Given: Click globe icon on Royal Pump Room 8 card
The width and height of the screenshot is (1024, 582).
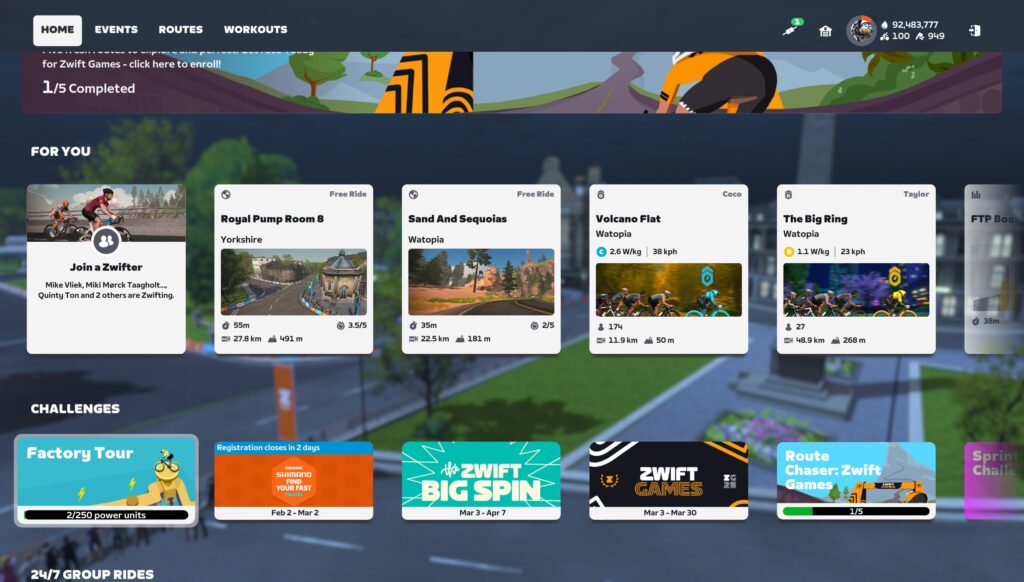Looking at the screenshot, I should [x=226, y=194].
